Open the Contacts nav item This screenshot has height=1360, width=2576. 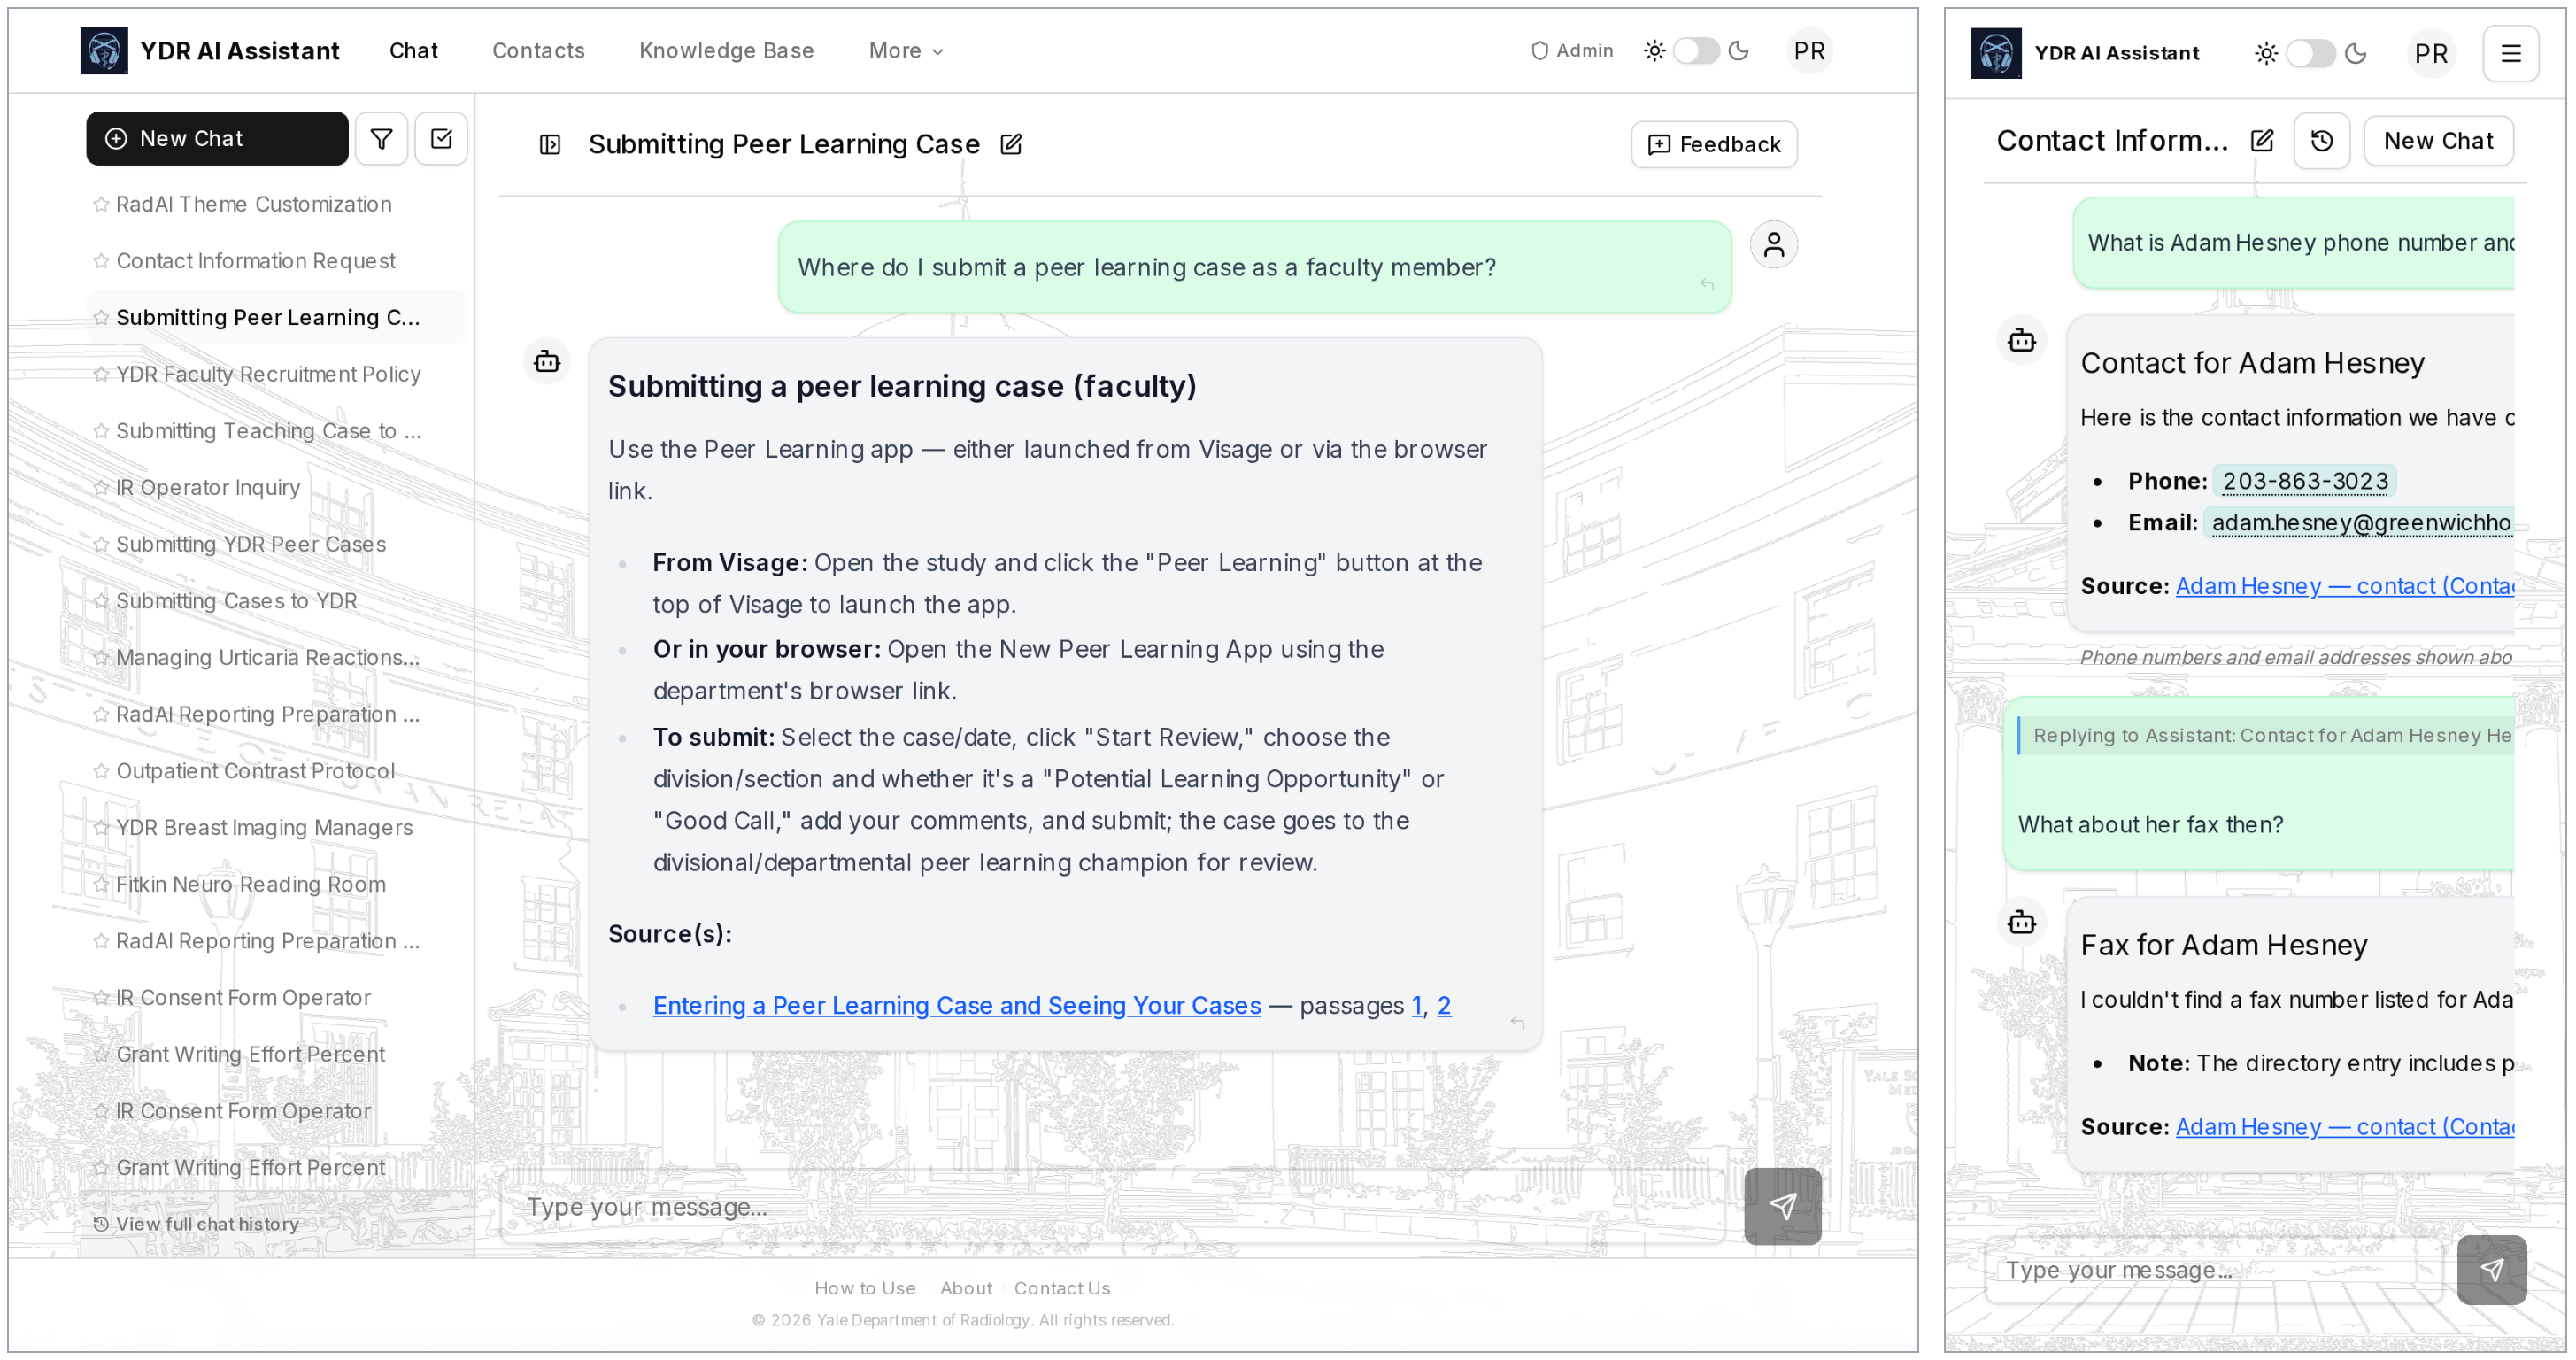point(538,51)
